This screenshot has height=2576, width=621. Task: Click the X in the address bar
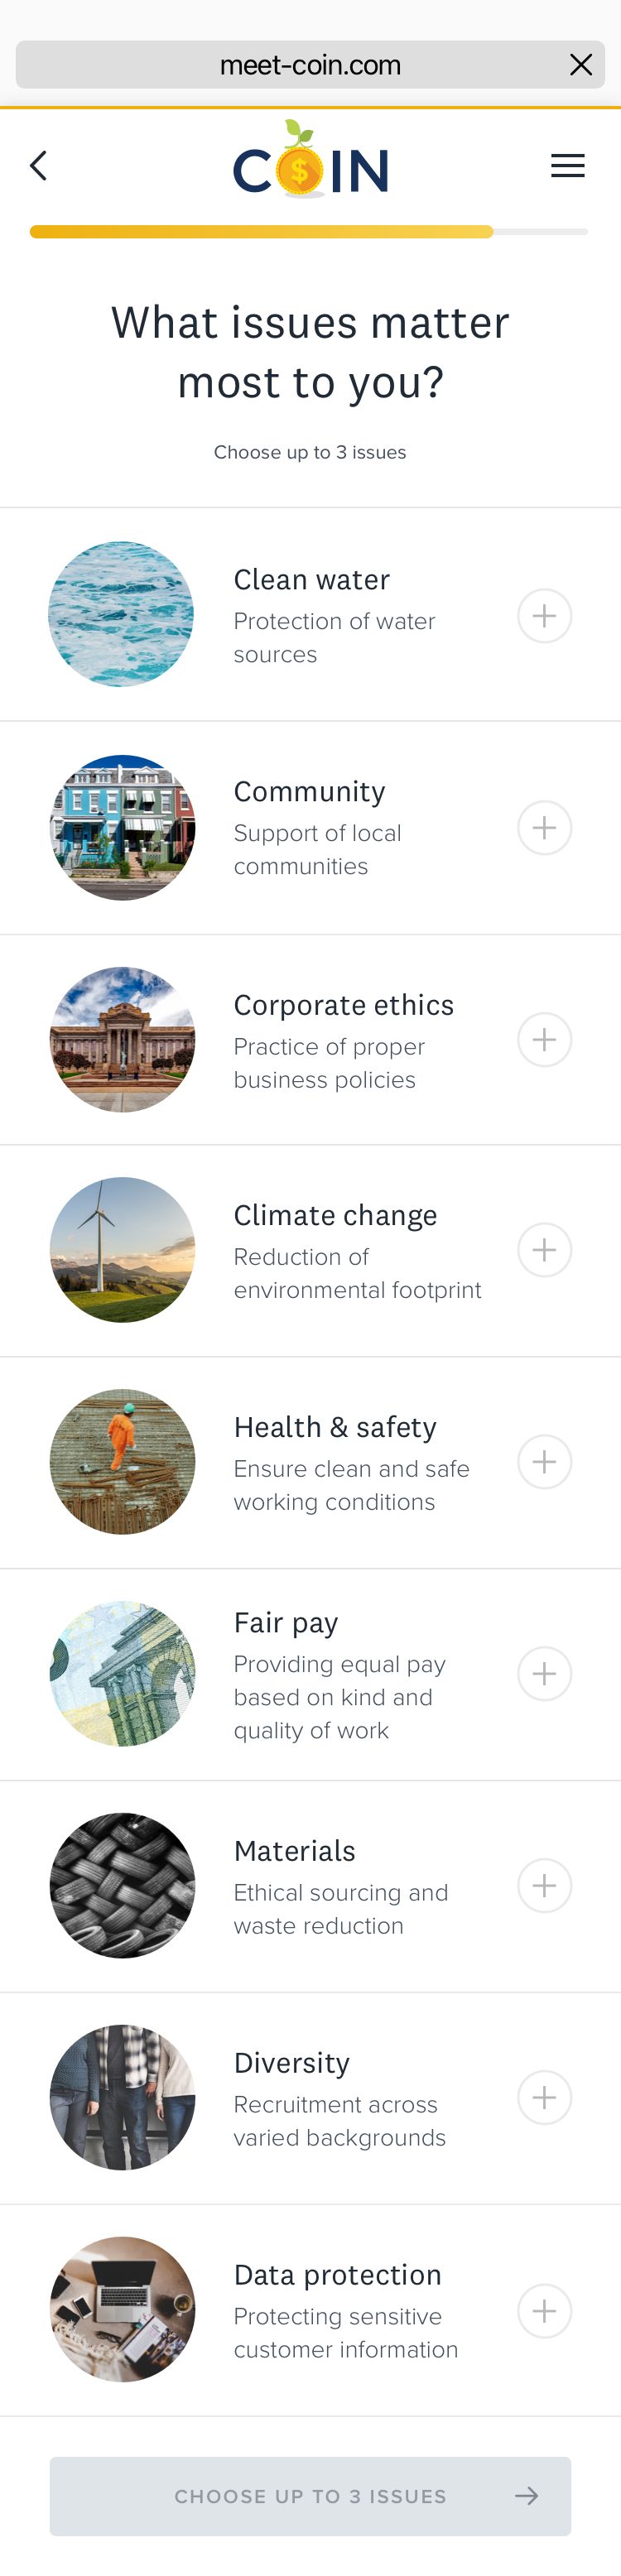(580, 64)
